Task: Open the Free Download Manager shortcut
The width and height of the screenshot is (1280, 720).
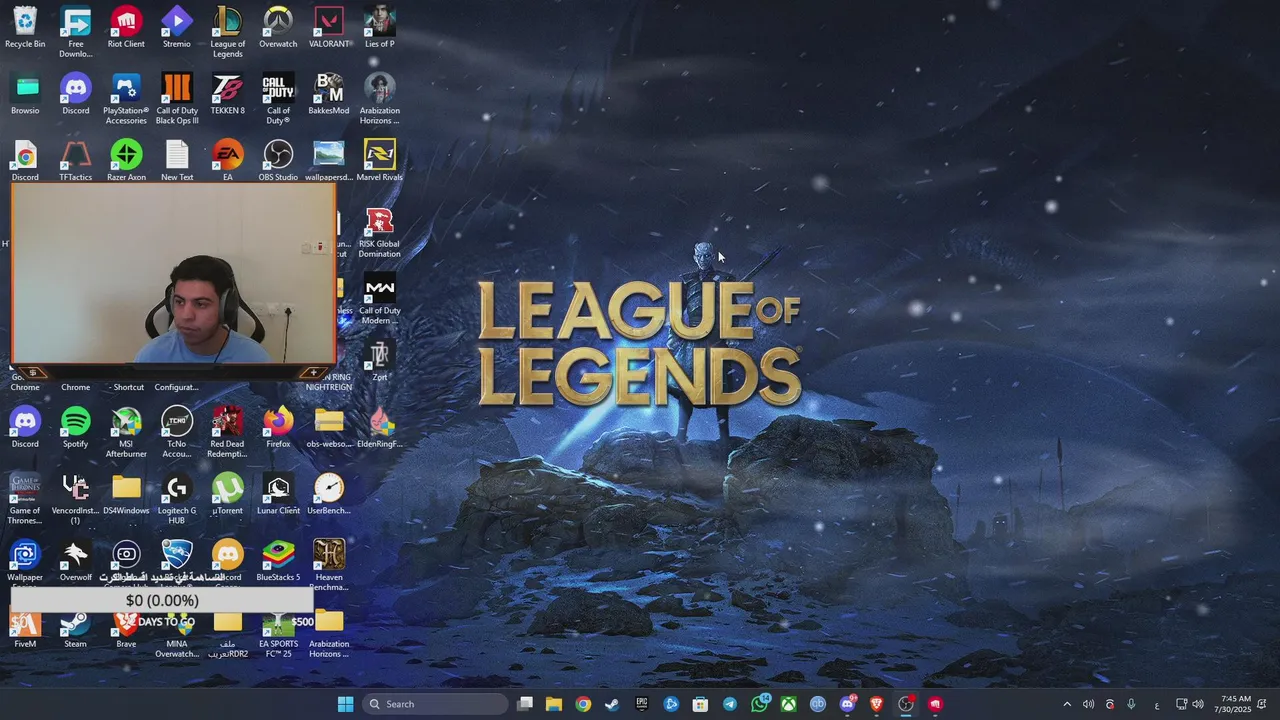Action: (76, 32)
